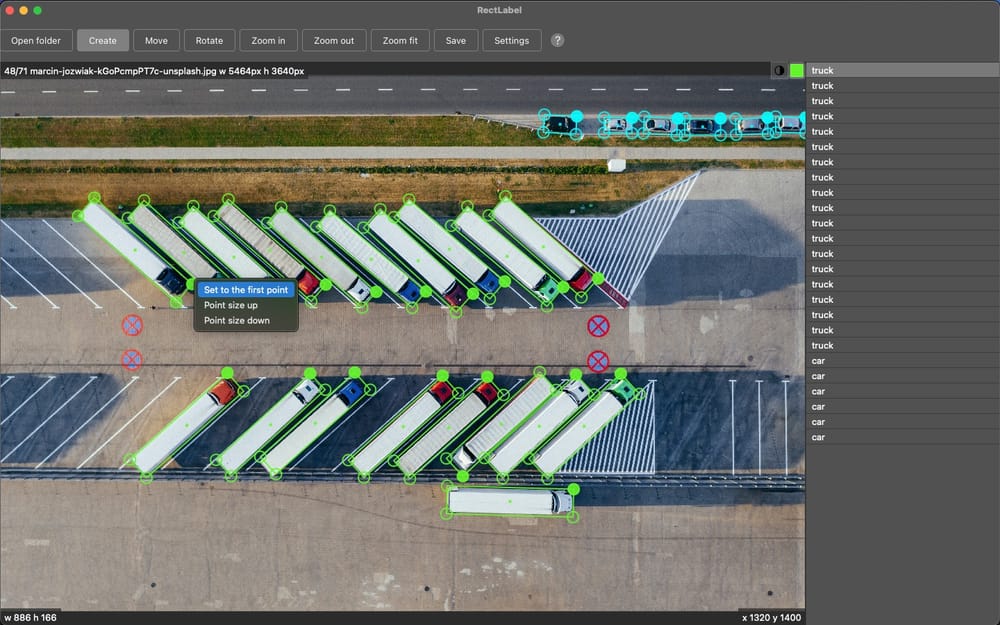
Task: Click the macOS green fullscreen window button
Action: click(x=38, y=10)
